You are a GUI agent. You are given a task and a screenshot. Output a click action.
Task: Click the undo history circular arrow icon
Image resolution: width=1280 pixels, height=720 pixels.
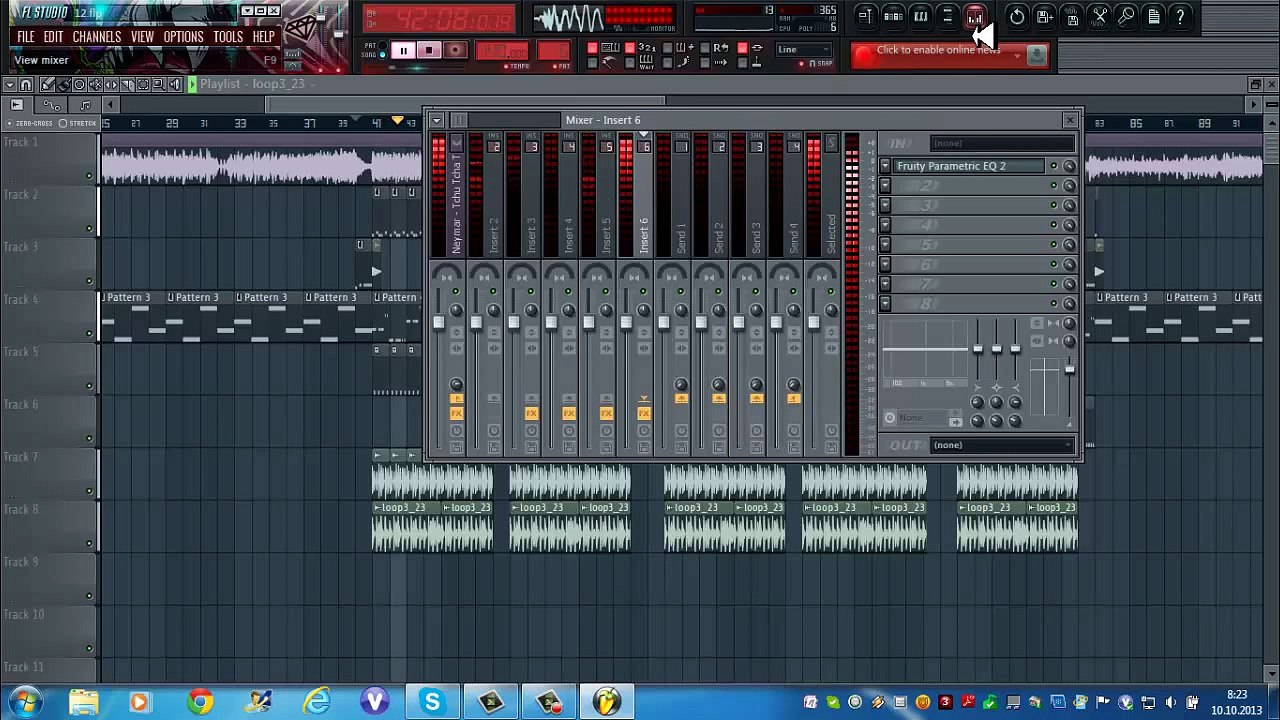point(1017,16)
